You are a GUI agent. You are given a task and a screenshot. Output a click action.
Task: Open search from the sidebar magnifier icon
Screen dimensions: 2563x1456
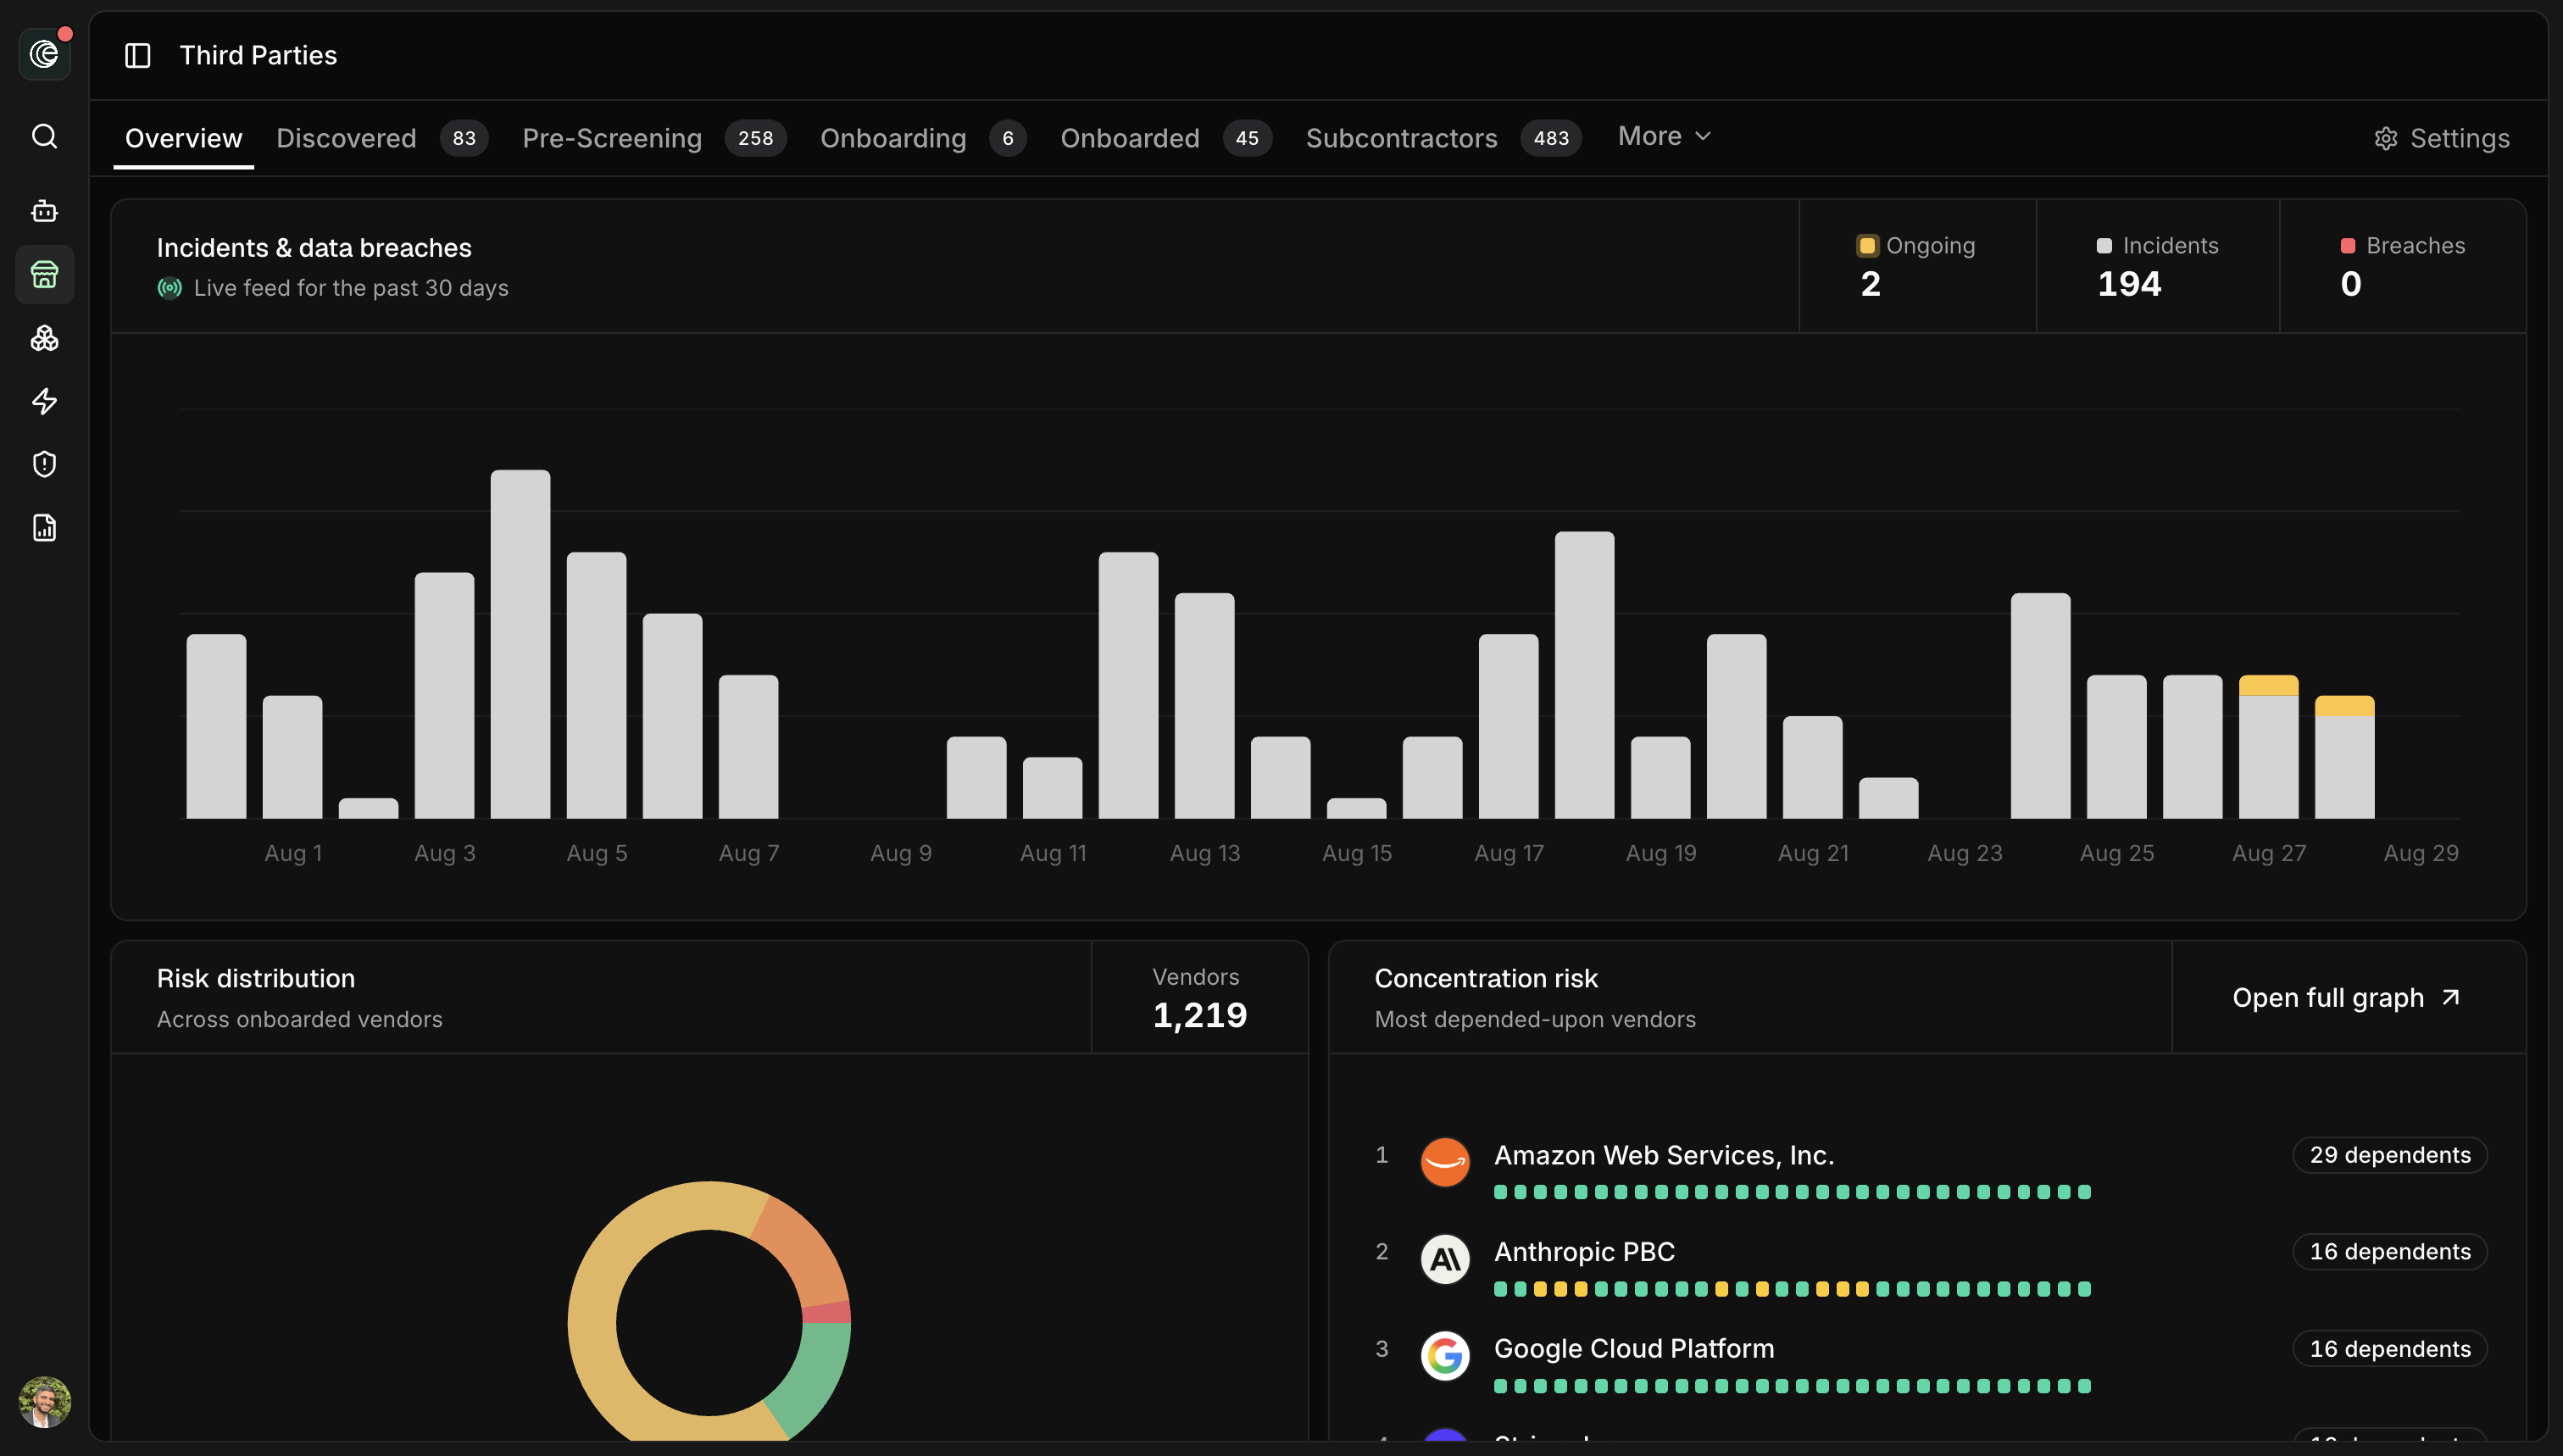pyautogui.click(x=45, y=136)
